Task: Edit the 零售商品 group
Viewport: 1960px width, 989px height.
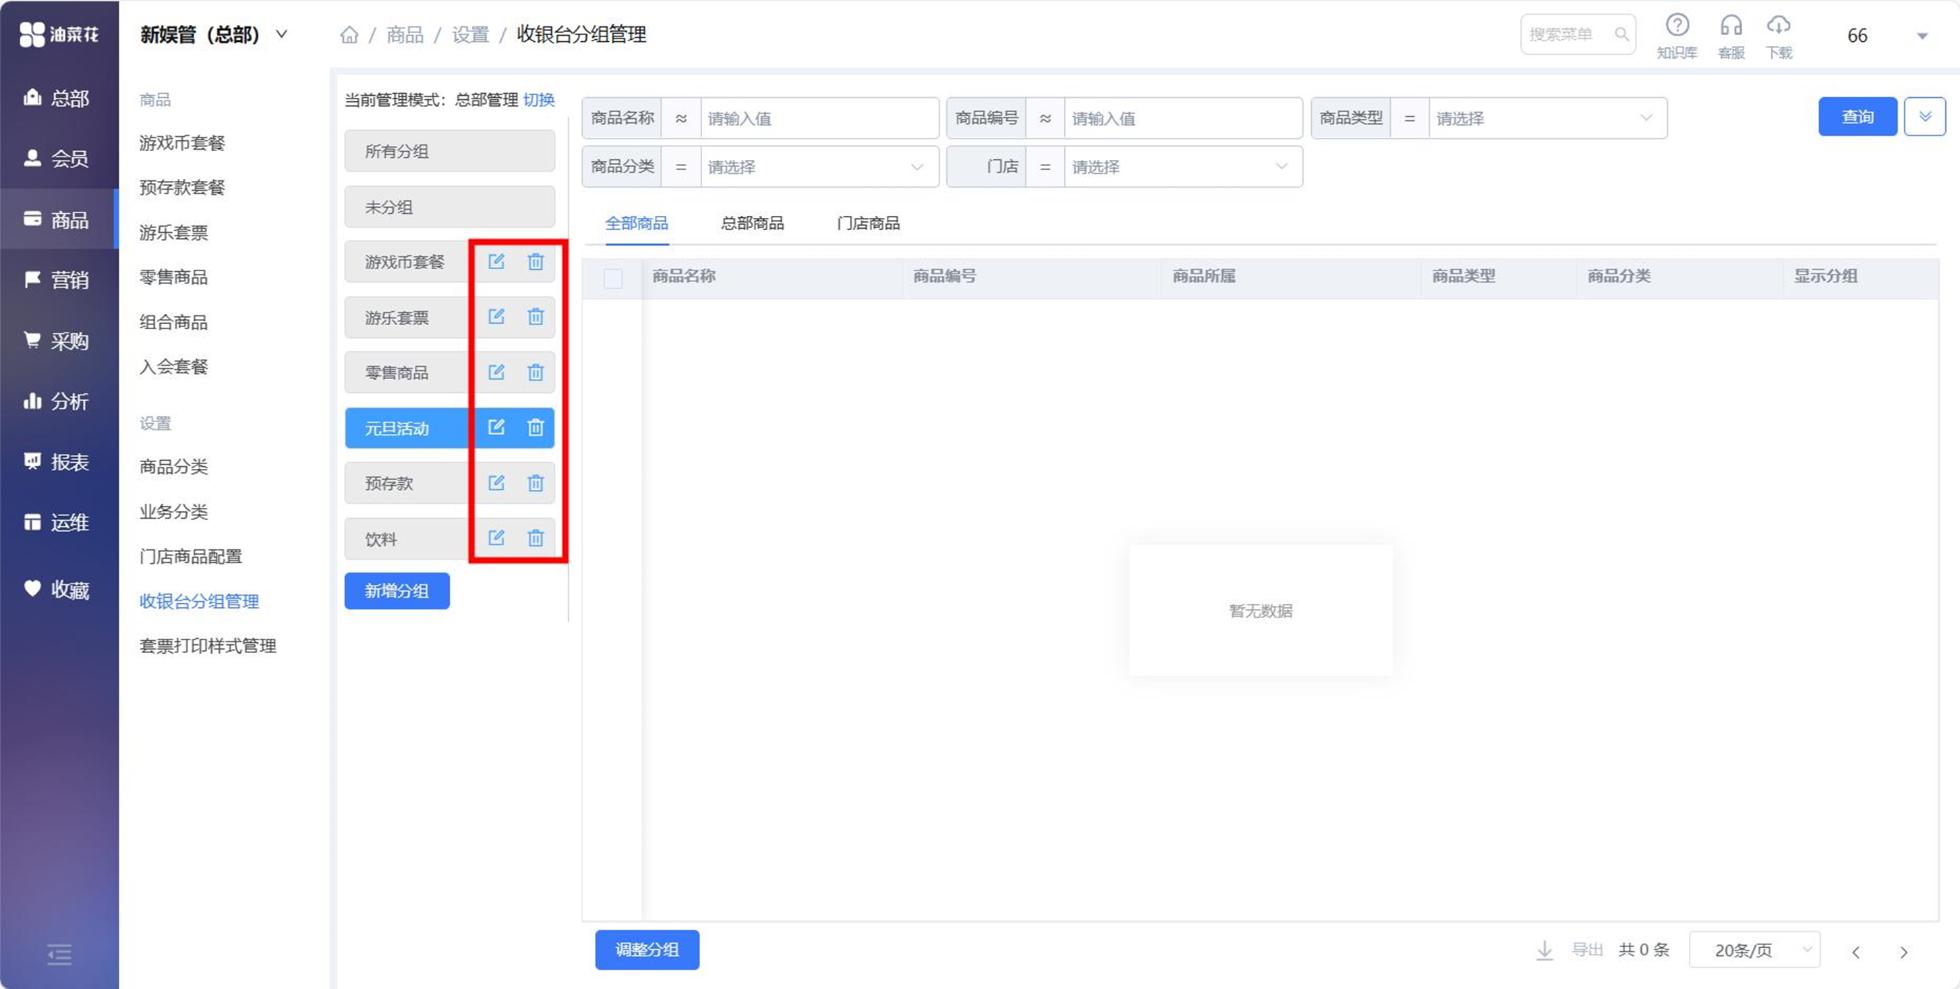Action: pos(496,373)
